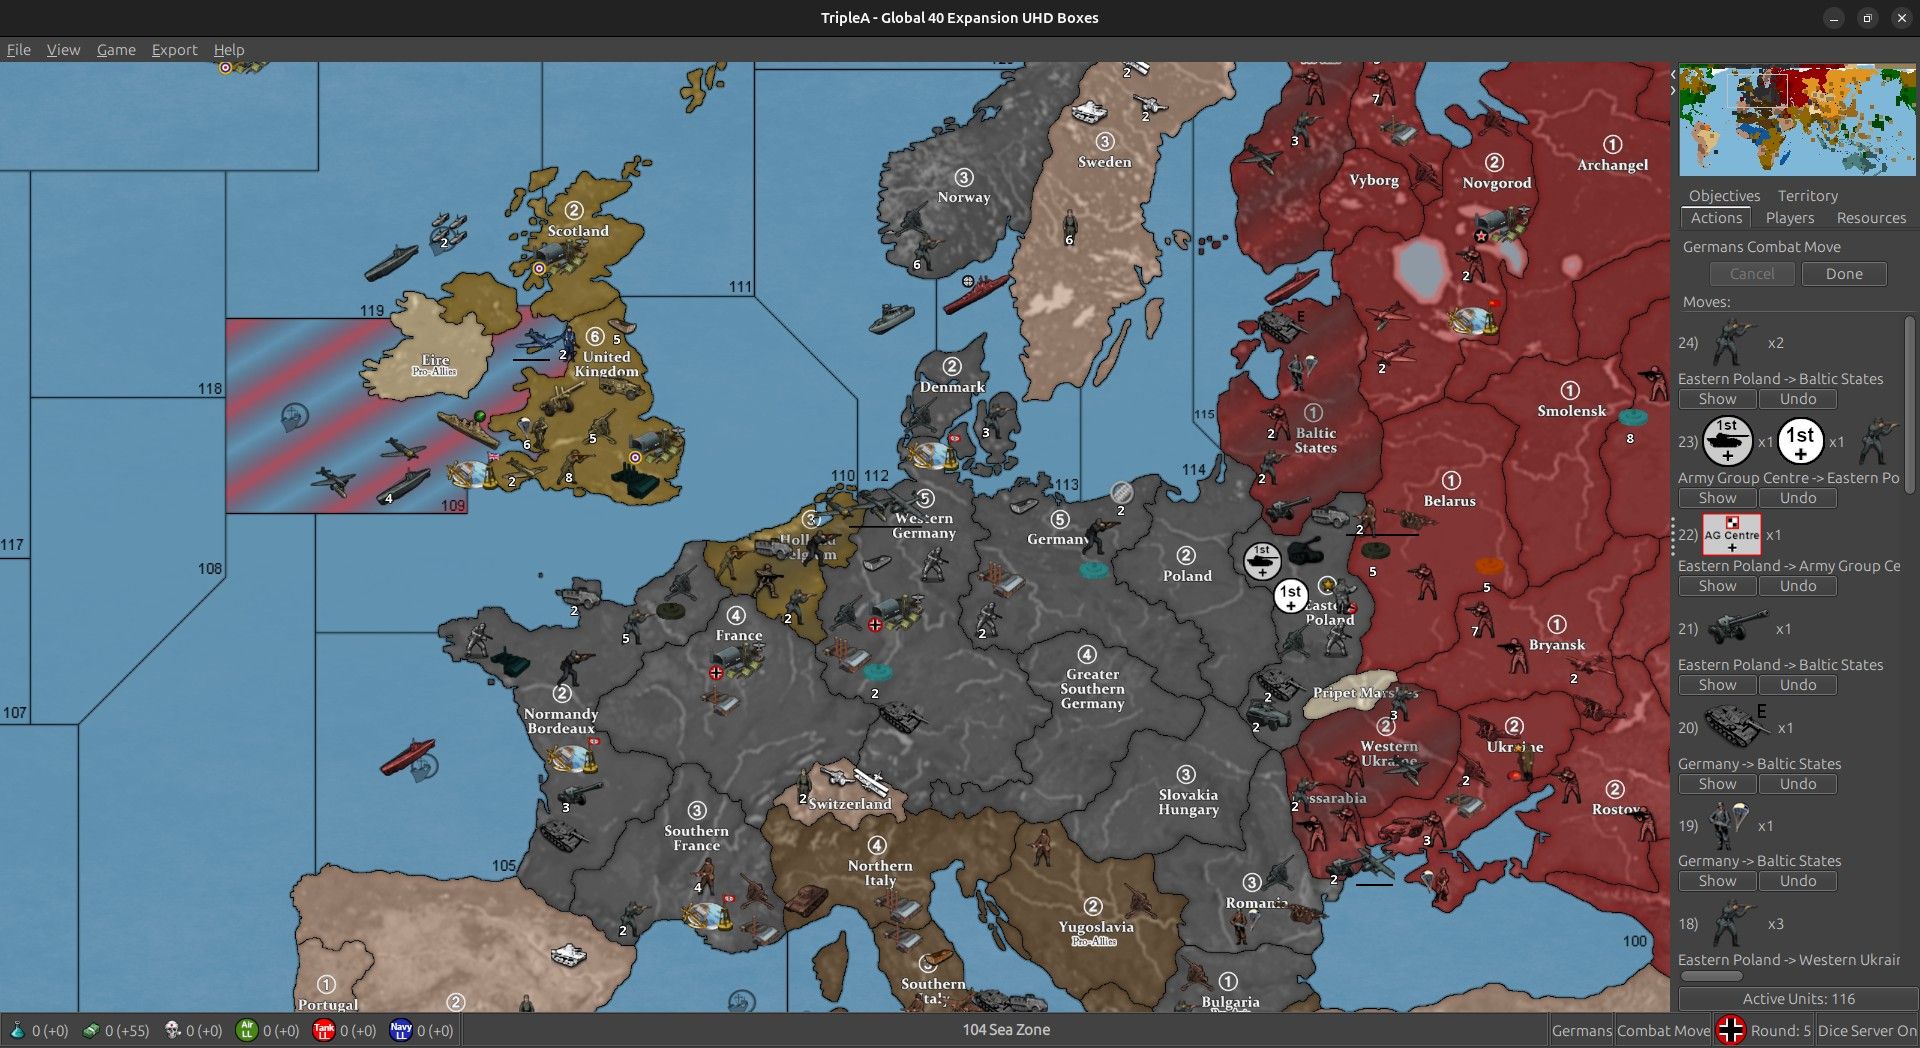The width and height of the screenshot is (1920, 1048).
Task: Undo move 20 tank to Baltic States
Action: click(x=1798, y=784)
